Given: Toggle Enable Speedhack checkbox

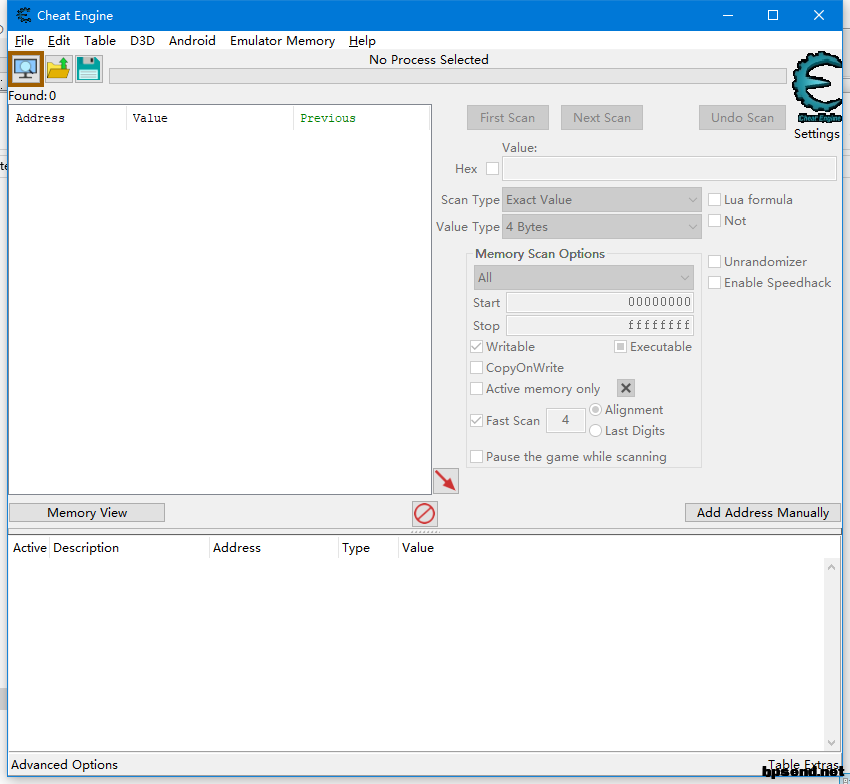Looking at the screenshot, I should pos(714,282).
